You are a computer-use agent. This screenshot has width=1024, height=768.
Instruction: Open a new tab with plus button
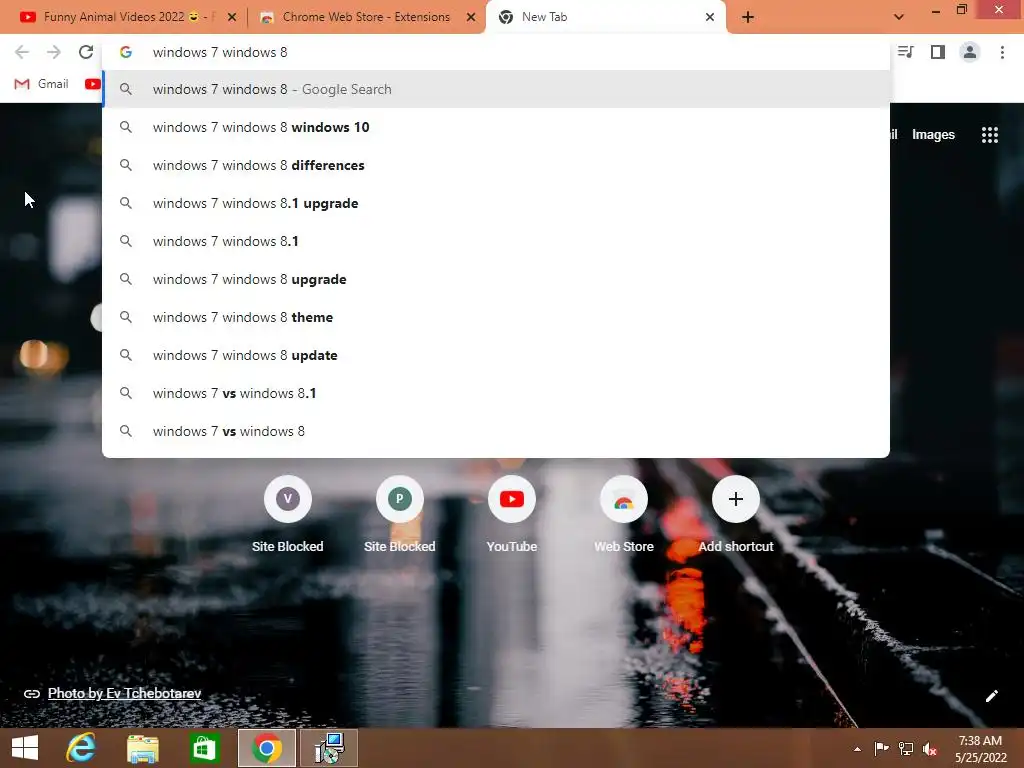tap(748, 17)
